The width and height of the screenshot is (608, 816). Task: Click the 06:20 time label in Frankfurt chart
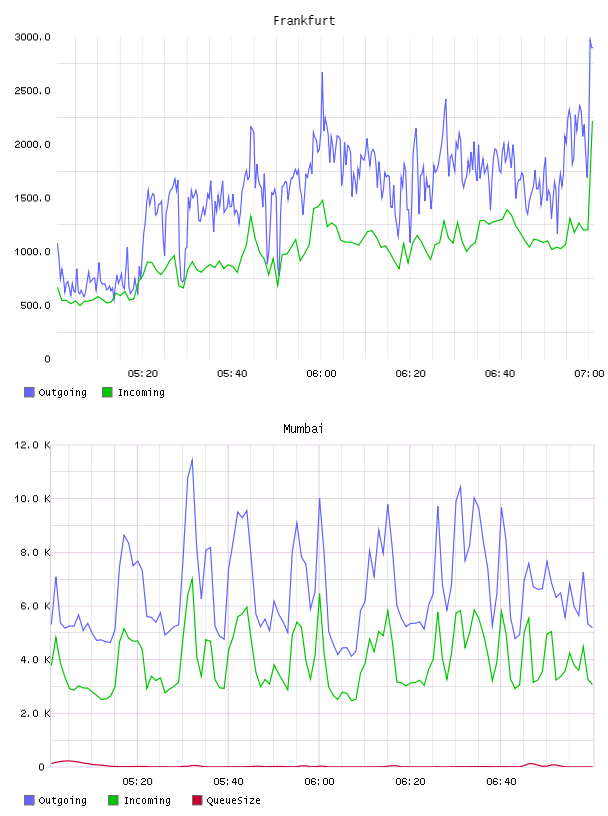click(x=410, y=374)
